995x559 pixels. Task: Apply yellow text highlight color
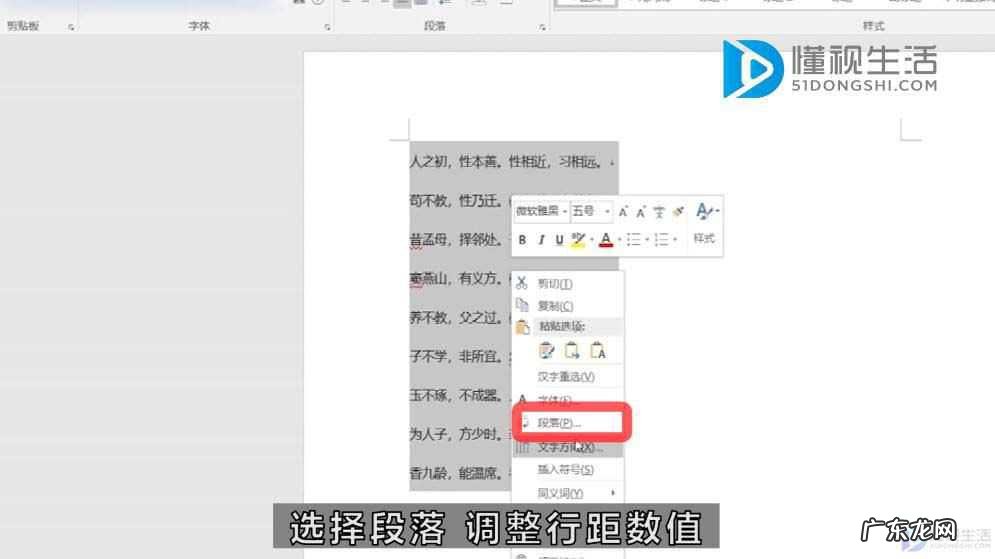pos(577,240)
